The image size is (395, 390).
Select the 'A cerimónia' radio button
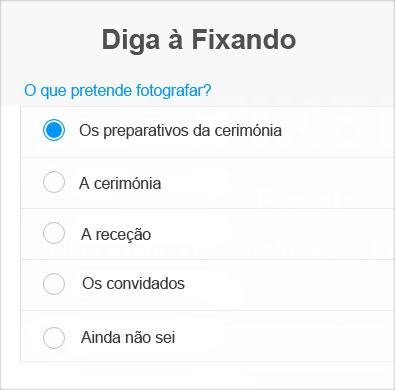pos(54,182)
